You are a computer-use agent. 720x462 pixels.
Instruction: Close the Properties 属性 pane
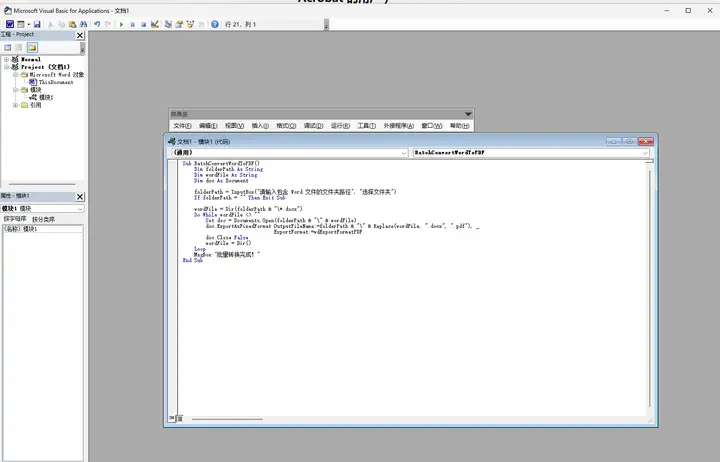click(x=80, y=197)
